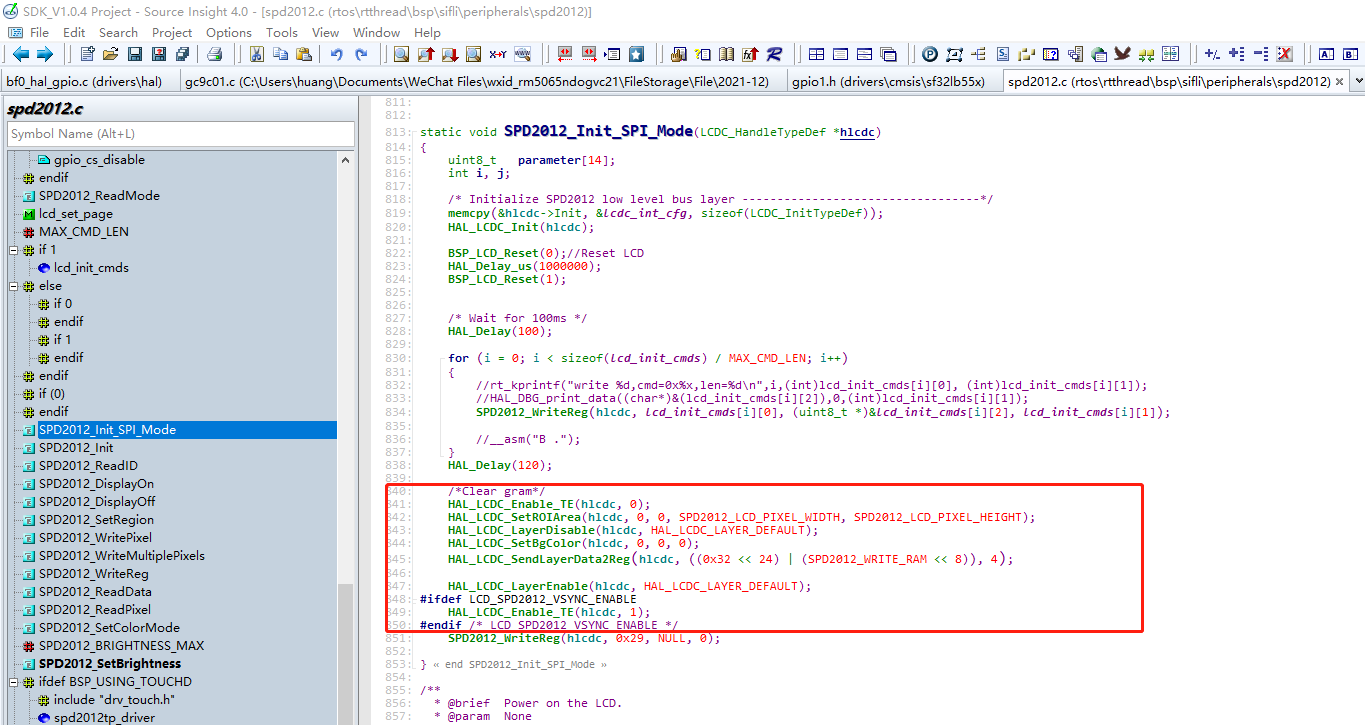1365x725 pixels.
Task: Open Project window with circled P icon
Action: click(x=930, y=54)
